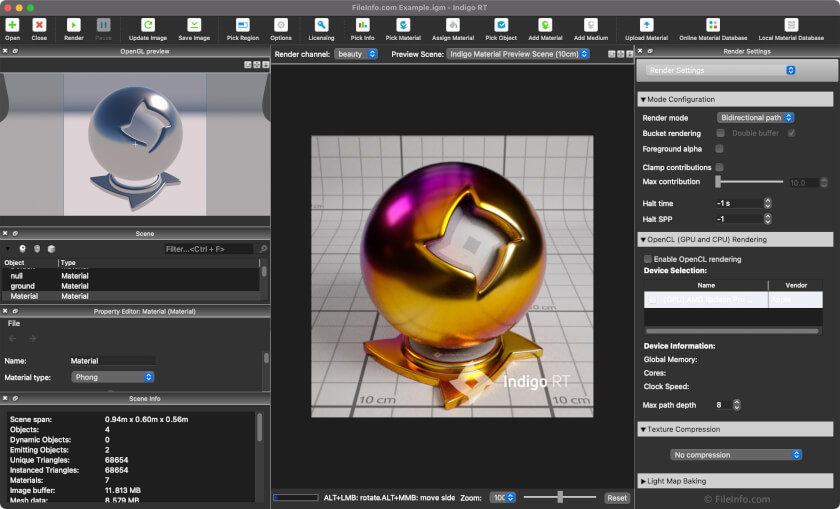
Task: Open the Licensing tool
Action: (321, 25)
